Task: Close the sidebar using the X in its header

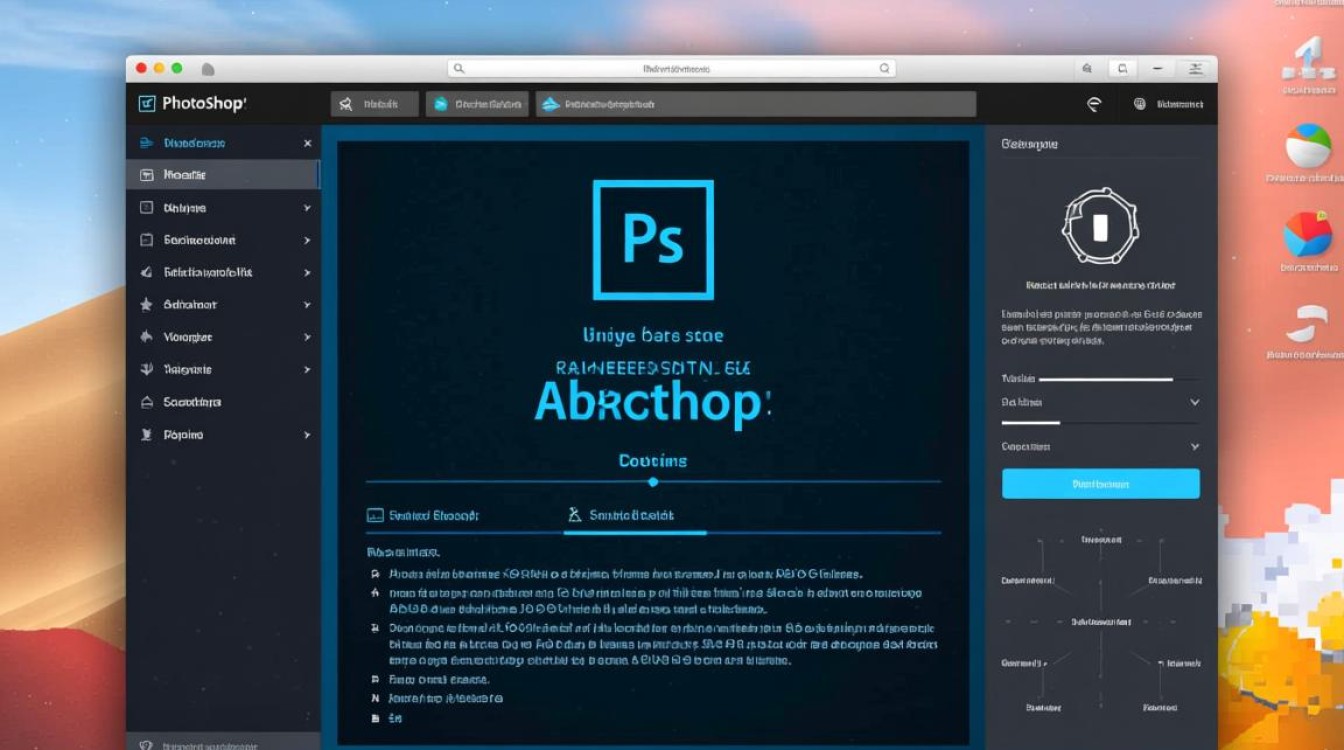Action: pyautogui.click(x=307, y=143)
